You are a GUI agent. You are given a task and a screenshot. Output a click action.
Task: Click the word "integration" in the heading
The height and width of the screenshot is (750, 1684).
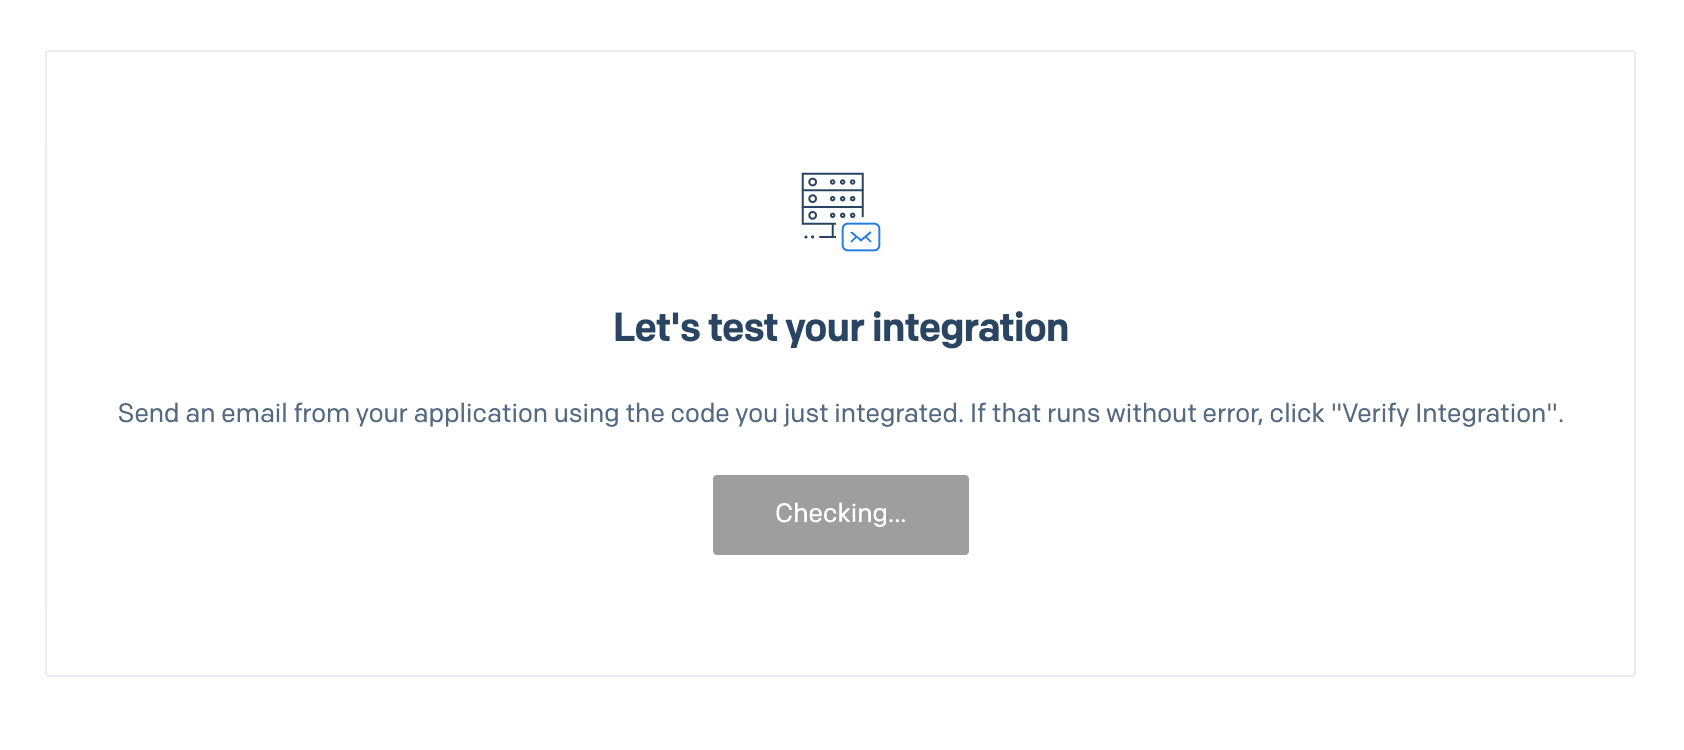[x=970, y=328]
